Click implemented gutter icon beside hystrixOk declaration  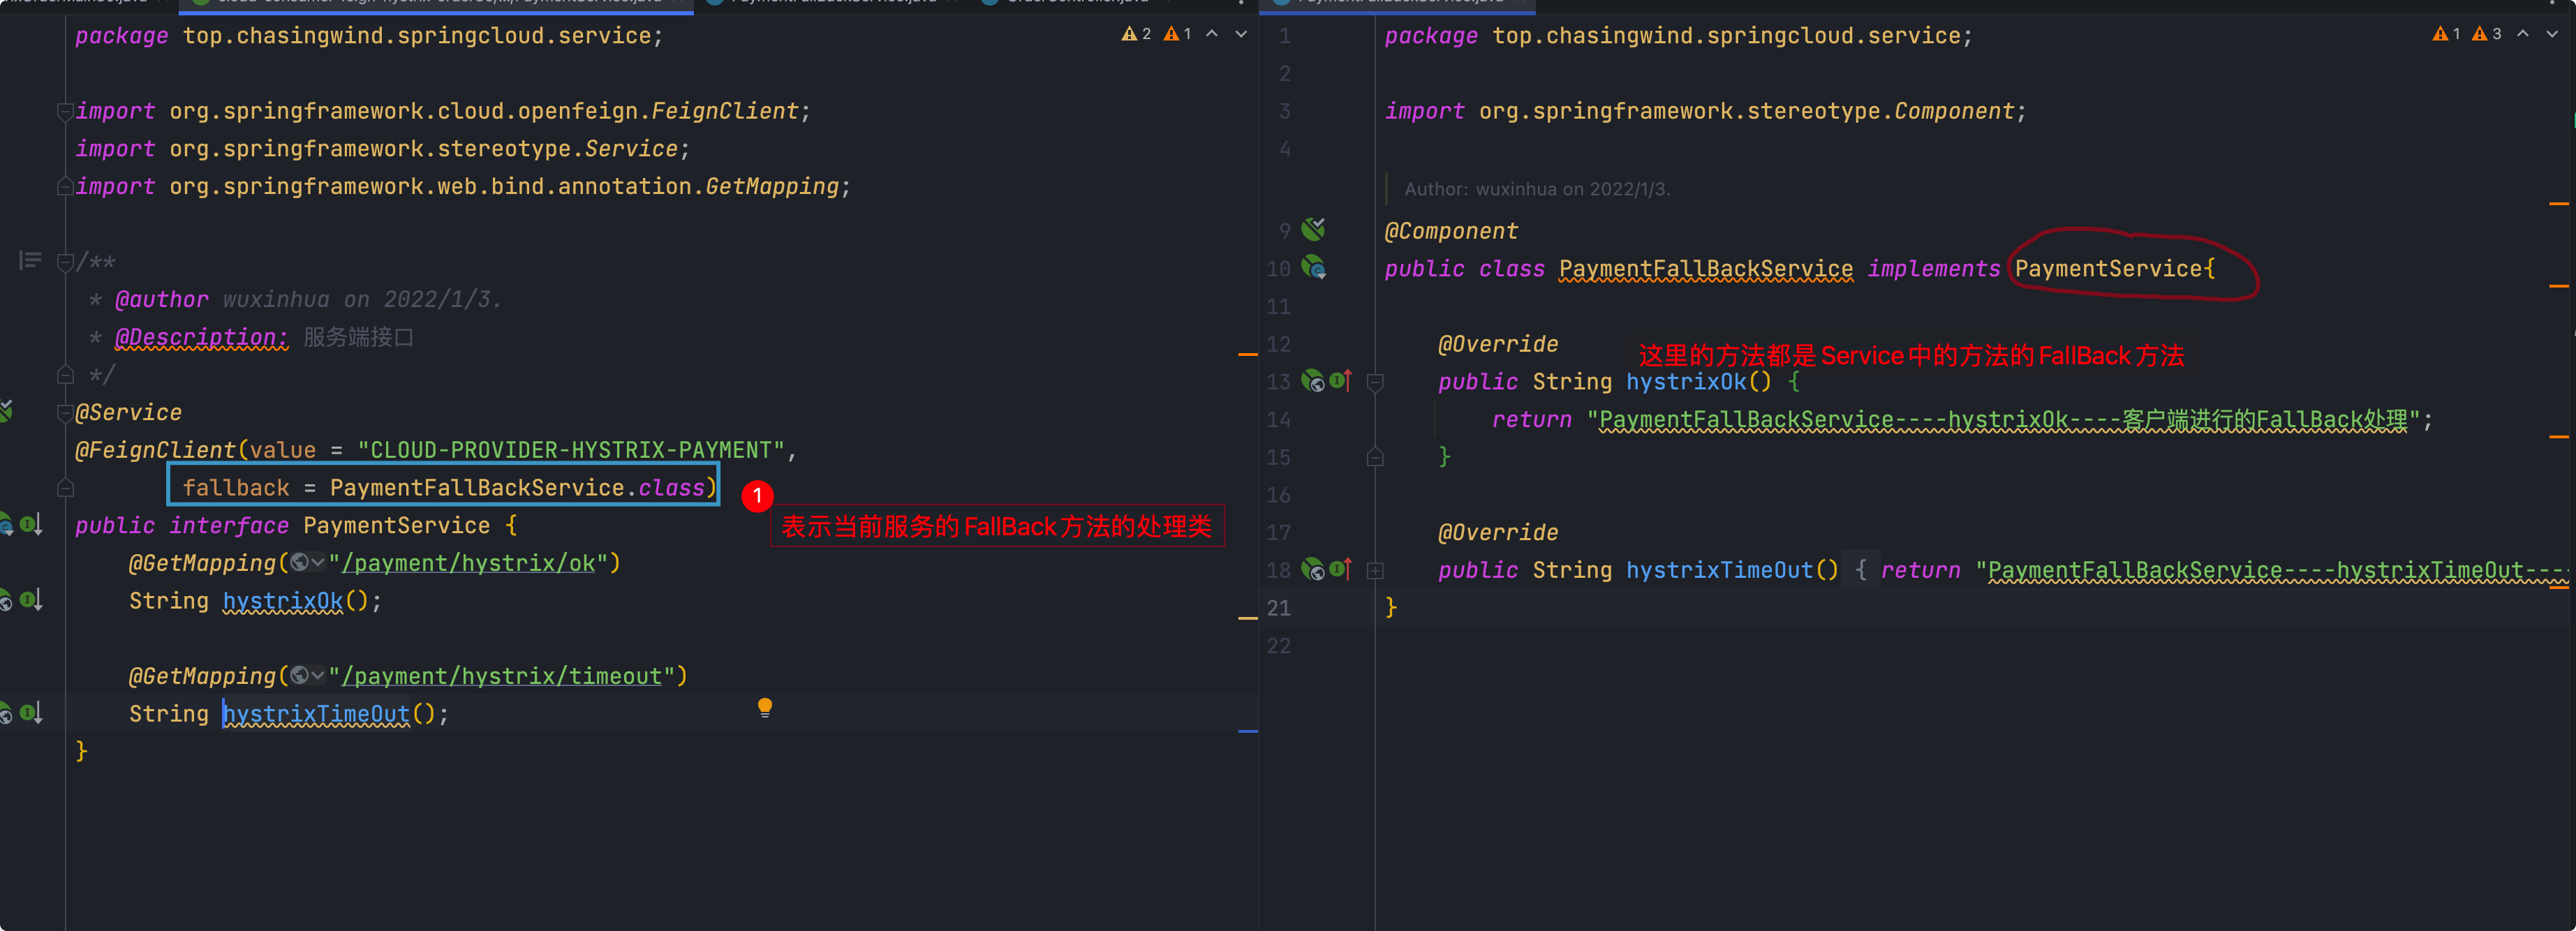pyautogui.click(x=30, y=600)
